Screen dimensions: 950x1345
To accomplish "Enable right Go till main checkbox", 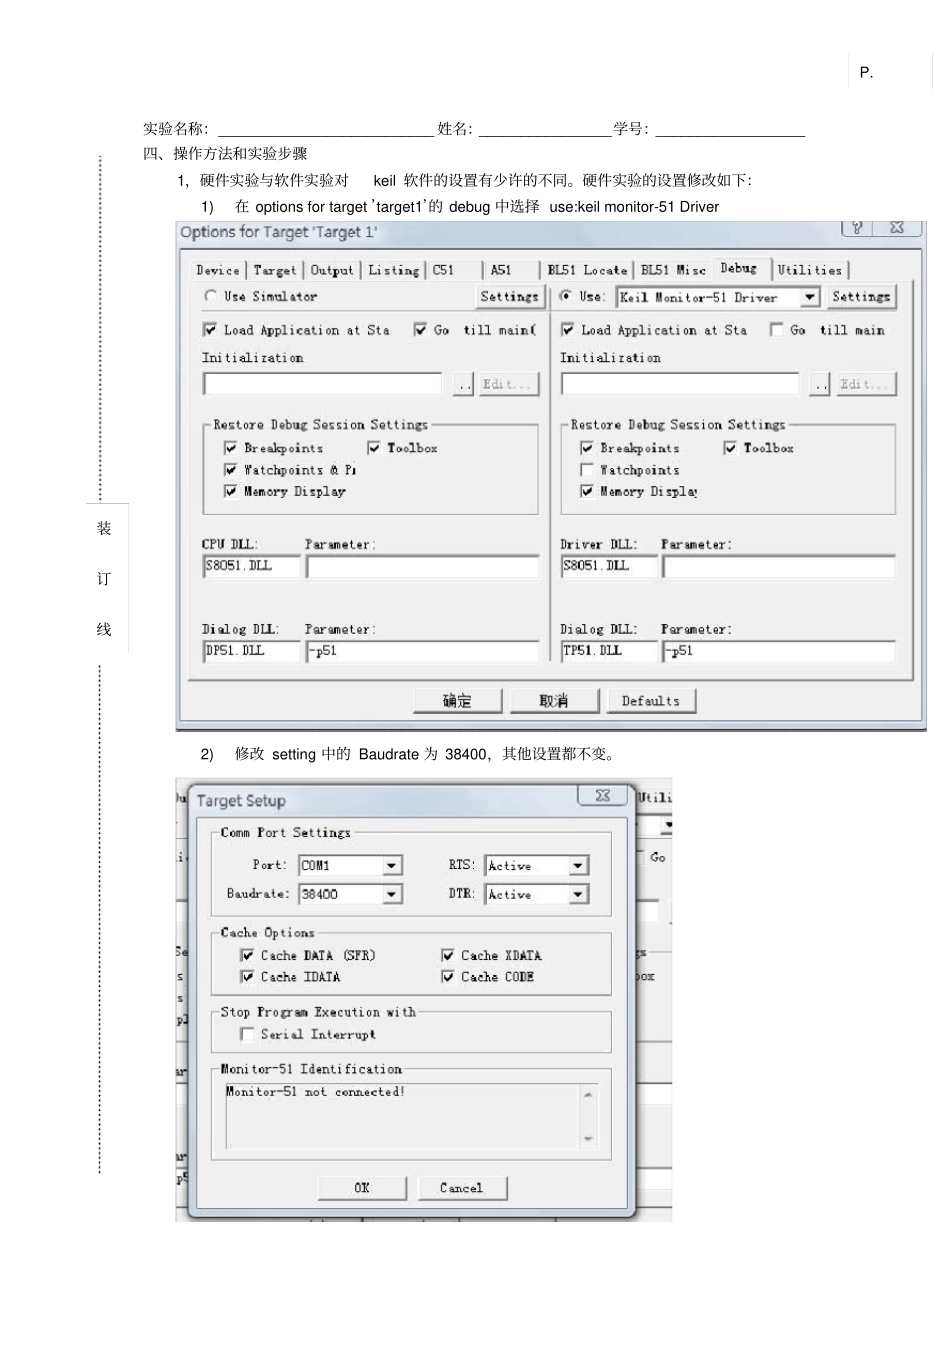I will click(x=777, y=329).
